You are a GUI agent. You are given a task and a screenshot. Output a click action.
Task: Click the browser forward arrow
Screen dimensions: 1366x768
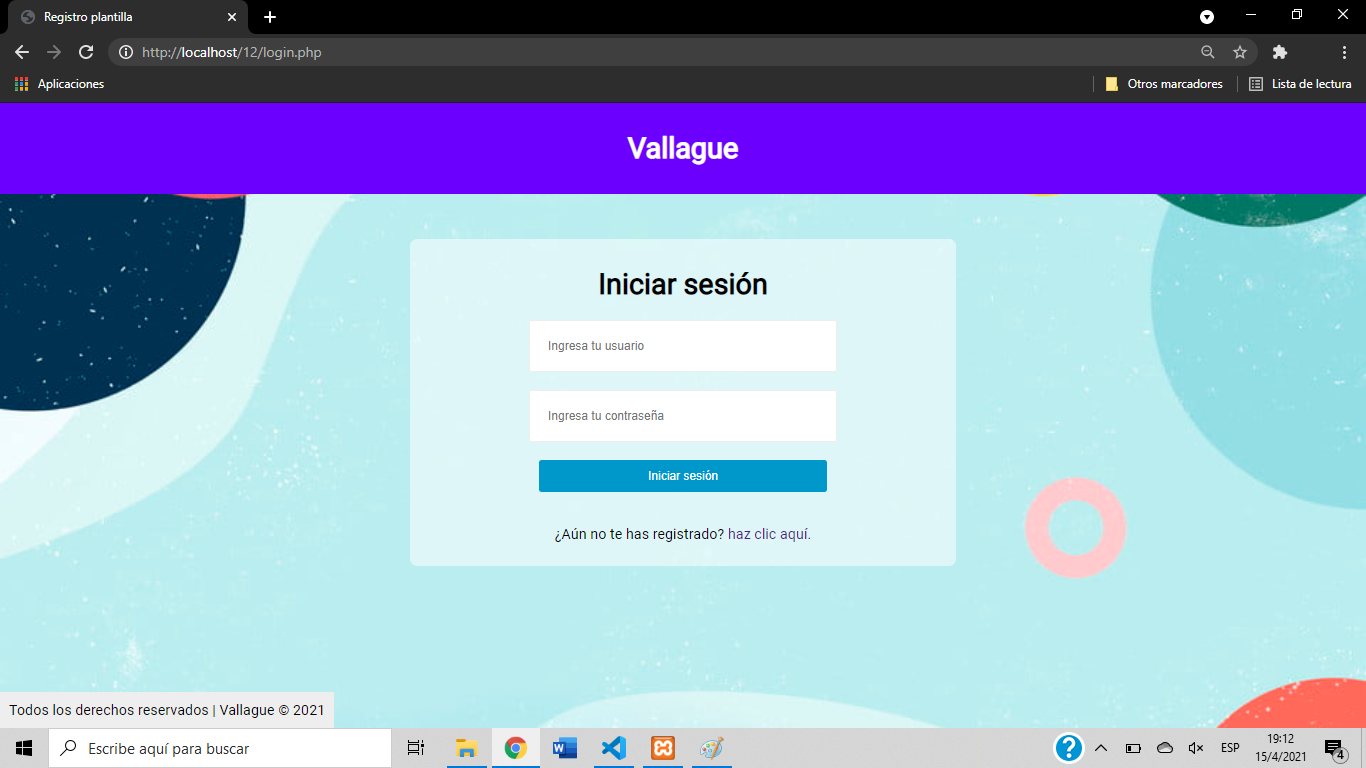(54, 52)
